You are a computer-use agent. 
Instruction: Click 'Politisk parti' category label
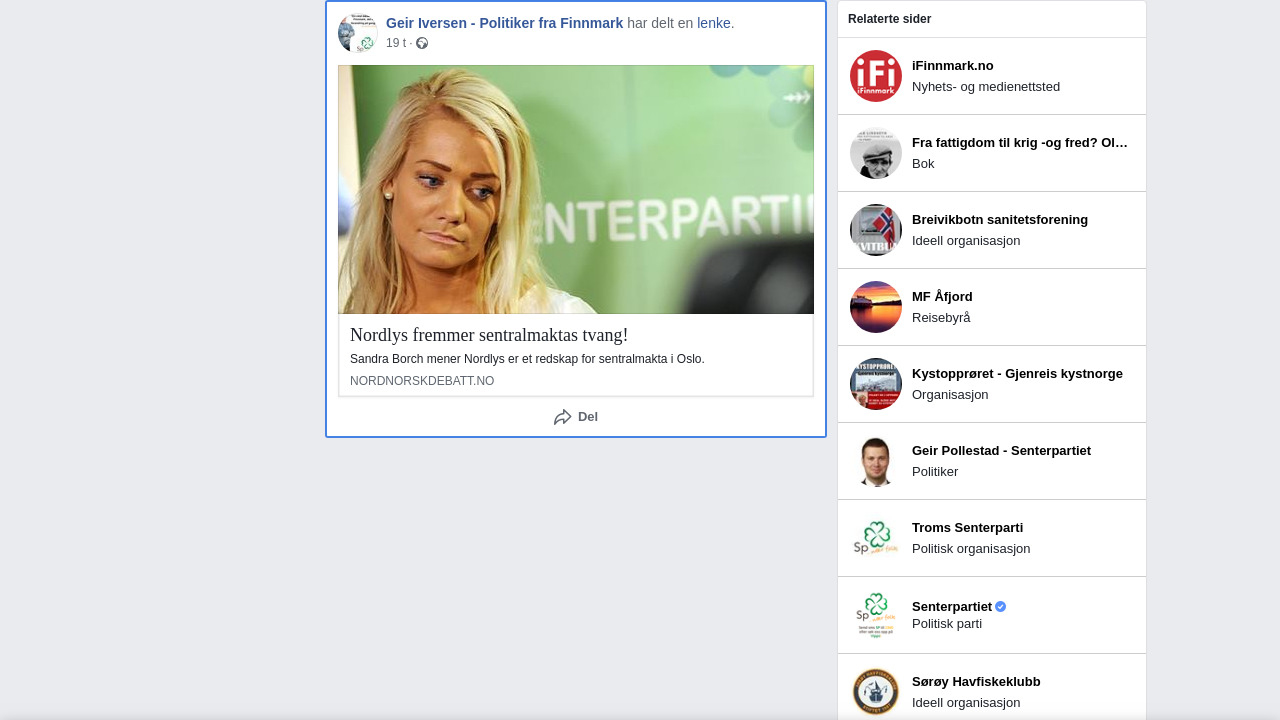pyautogui.click(x=947, y=624)
